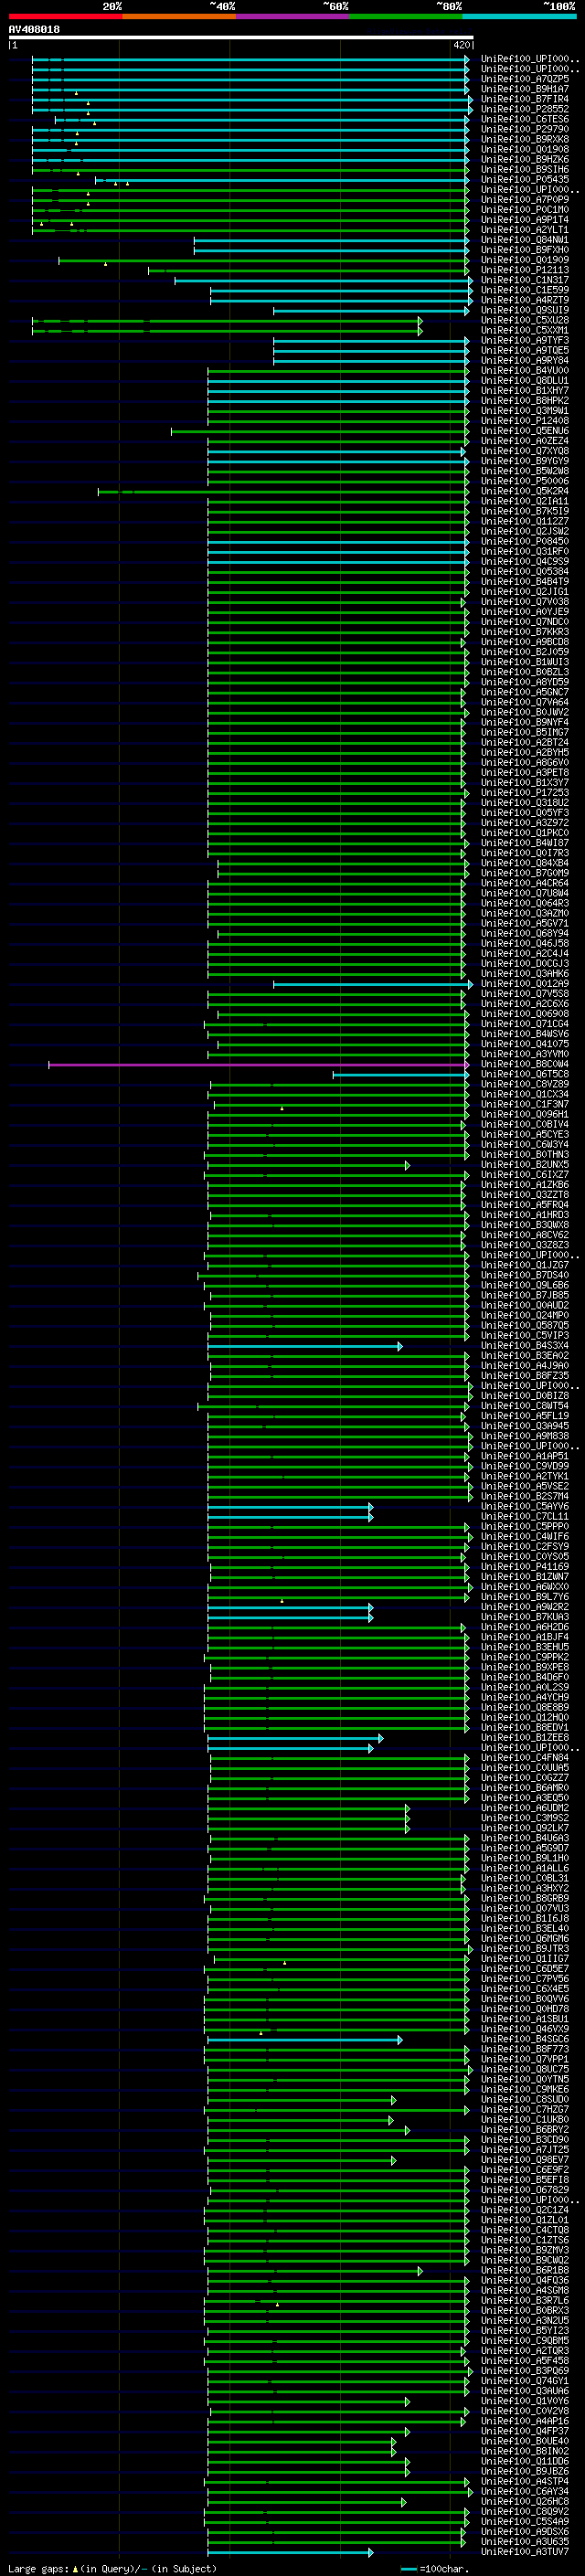This screenshot has height=2576, width=585.
Task: Click UniRef100_A2TYK1 hit name
Action: point(524,1477)
